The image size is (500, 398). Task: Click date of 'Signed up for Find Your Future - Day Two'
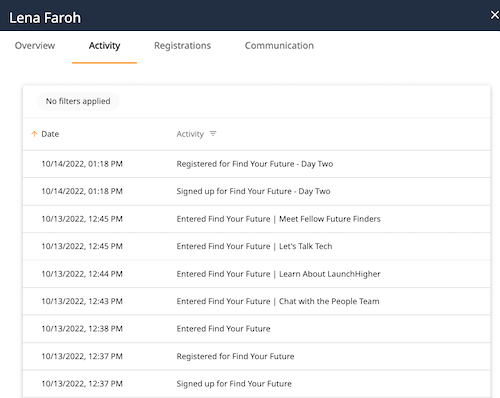(x=82, y=191)
